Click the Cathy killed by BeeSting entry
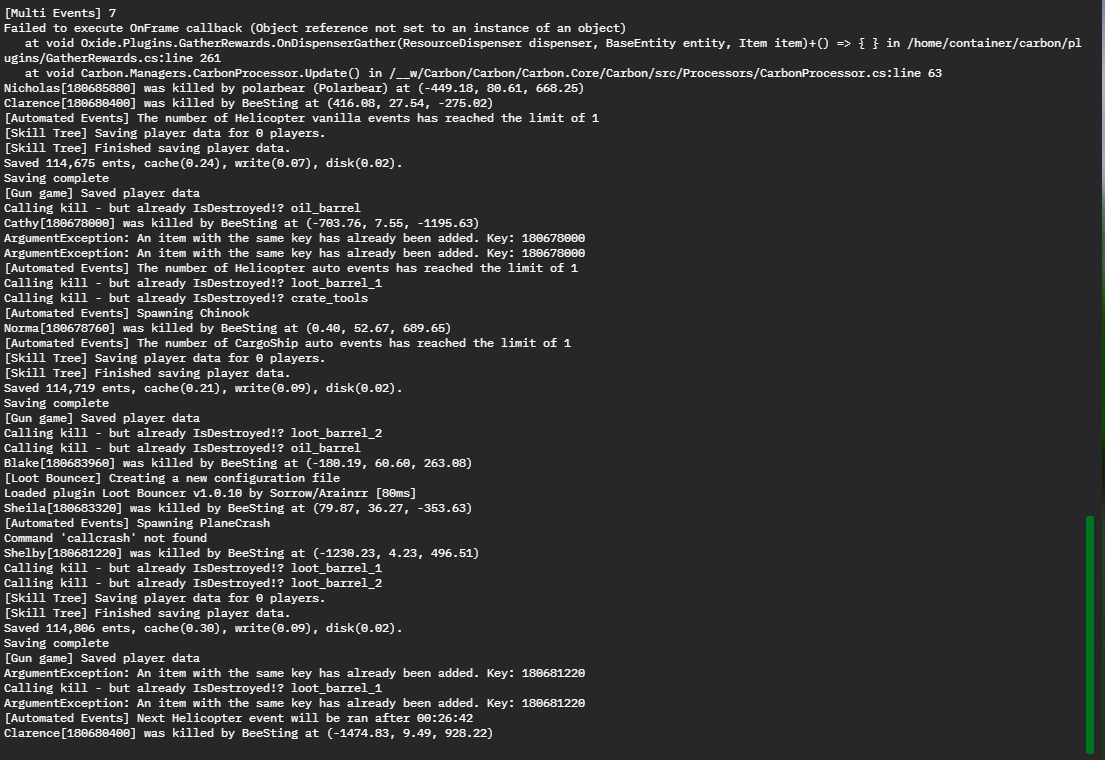 tap(241, 223)
